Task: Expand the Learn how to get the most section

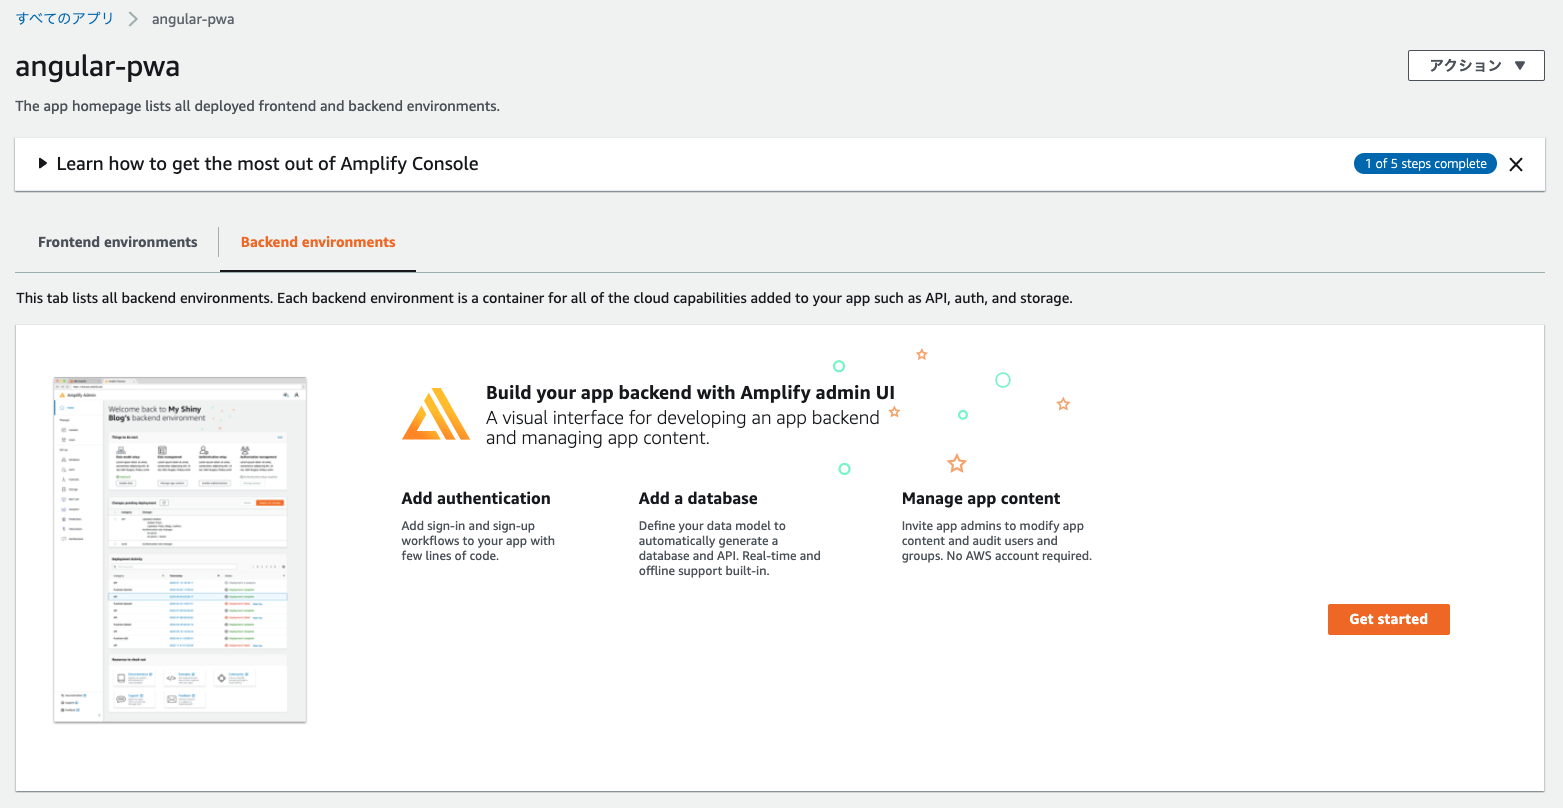Action: click(267, 162)
